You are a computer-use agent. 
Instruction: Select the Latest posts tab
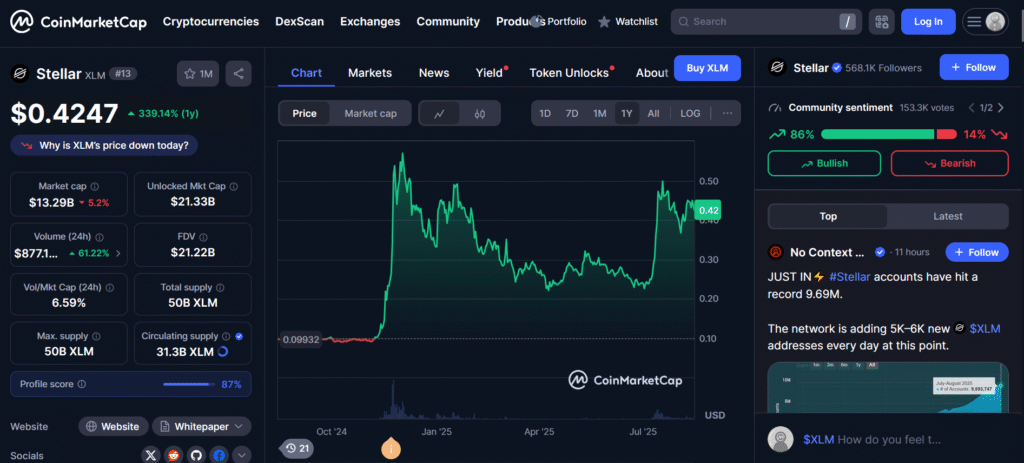[x=948, y=216]
